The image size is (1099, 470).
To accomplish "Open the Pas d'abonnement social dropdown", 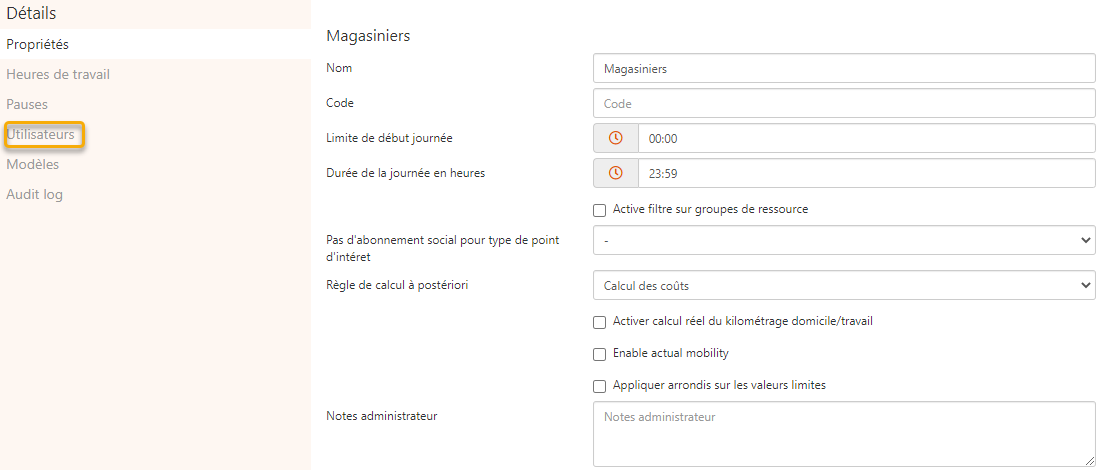I will point(844,240).
